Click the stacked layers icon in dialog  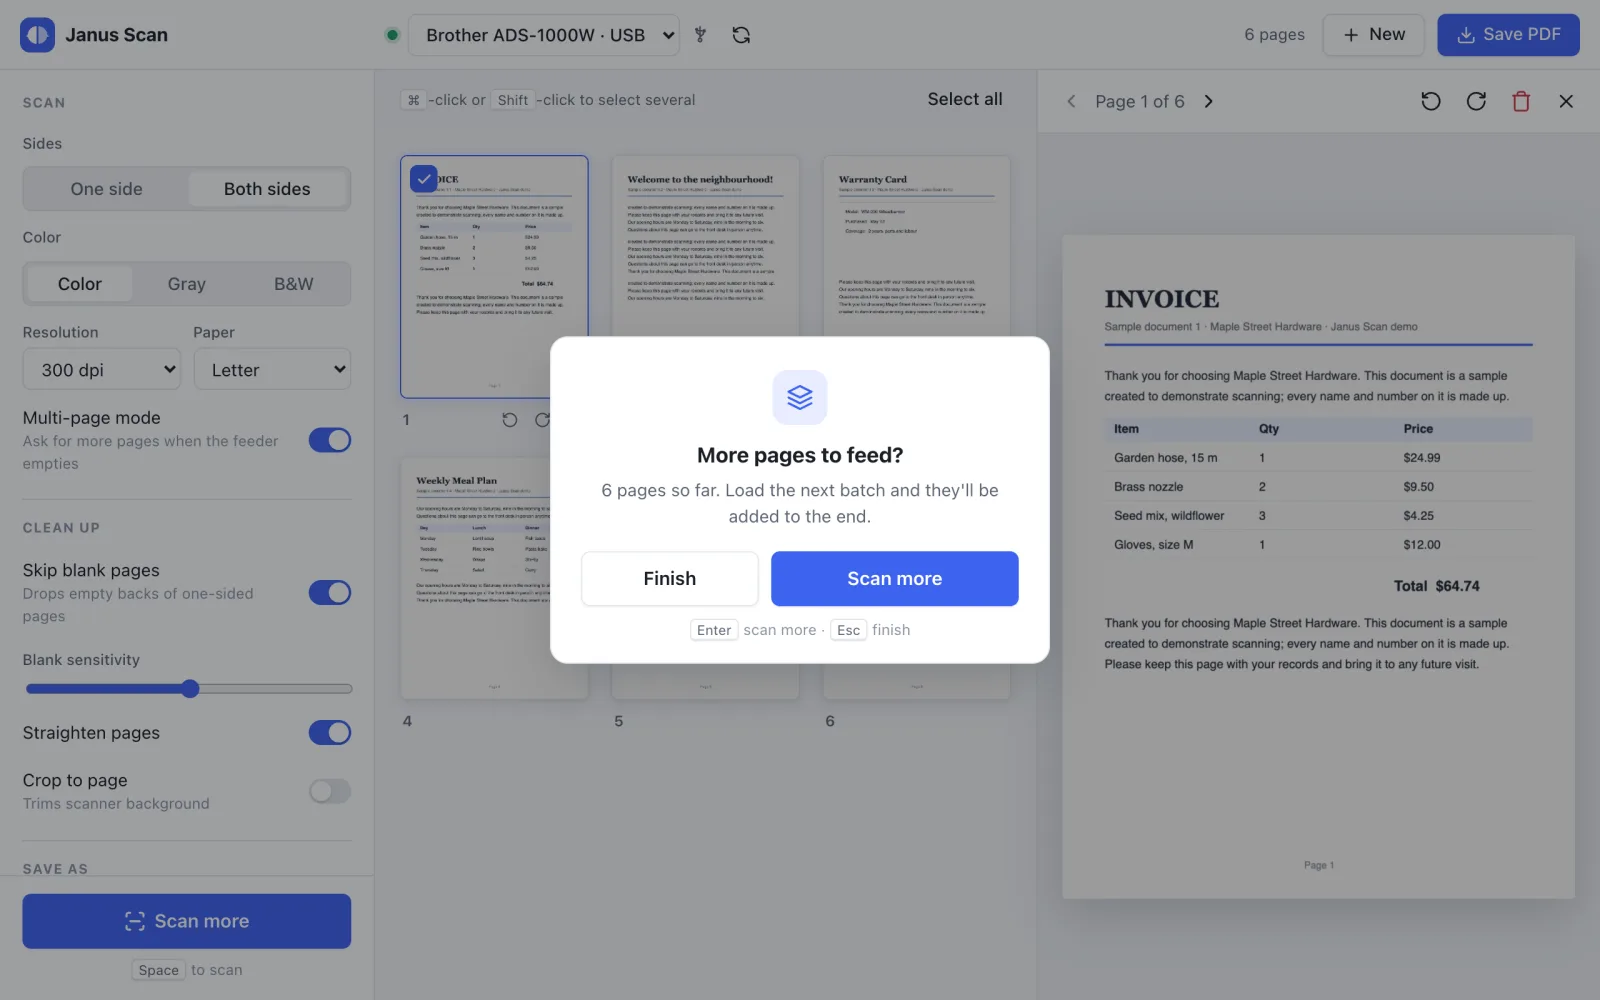(x=800, y=397)
